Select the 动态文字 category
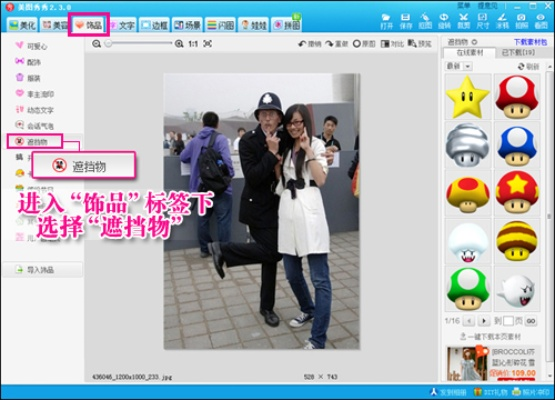Image resolution: width=555 pixels, height=400 pixels. point(34,110)
